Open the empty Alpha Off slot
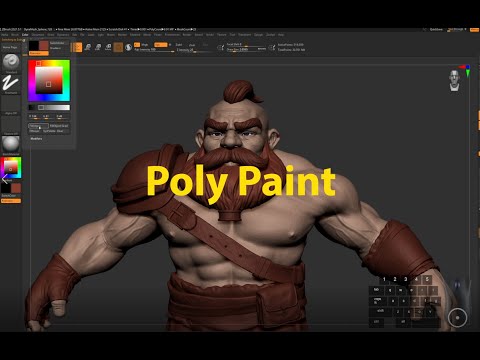This screenshot has width=480, height=360. click(x=11, y=104)
